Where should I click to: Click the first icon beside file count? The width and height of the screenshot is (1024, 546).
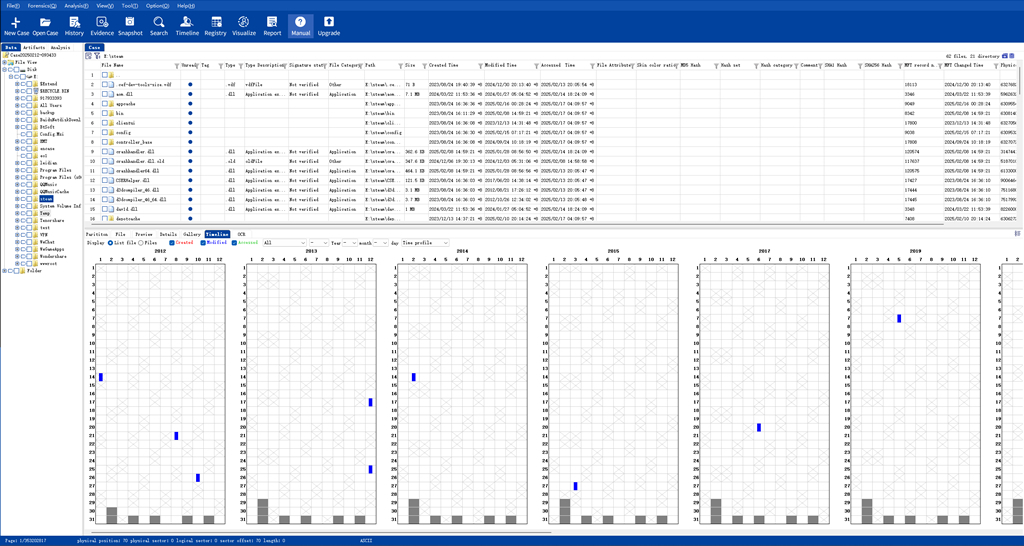(1004, 56)
